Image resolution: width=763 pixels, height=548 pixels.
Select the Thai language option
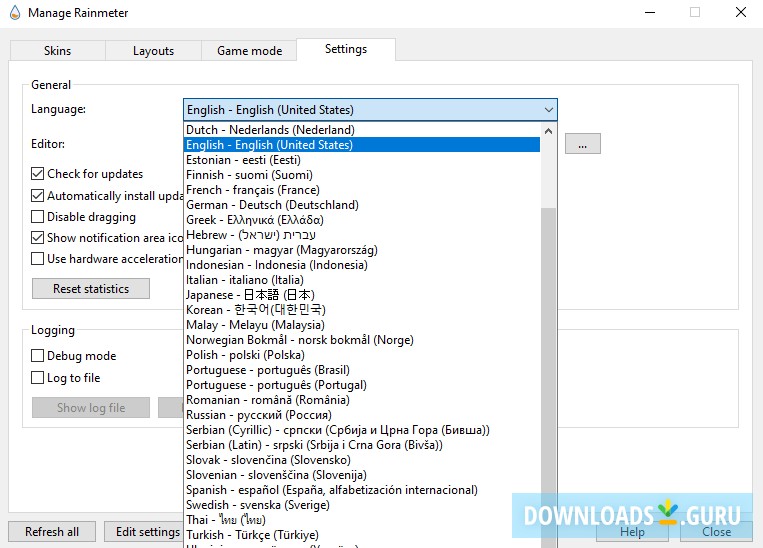363,520
